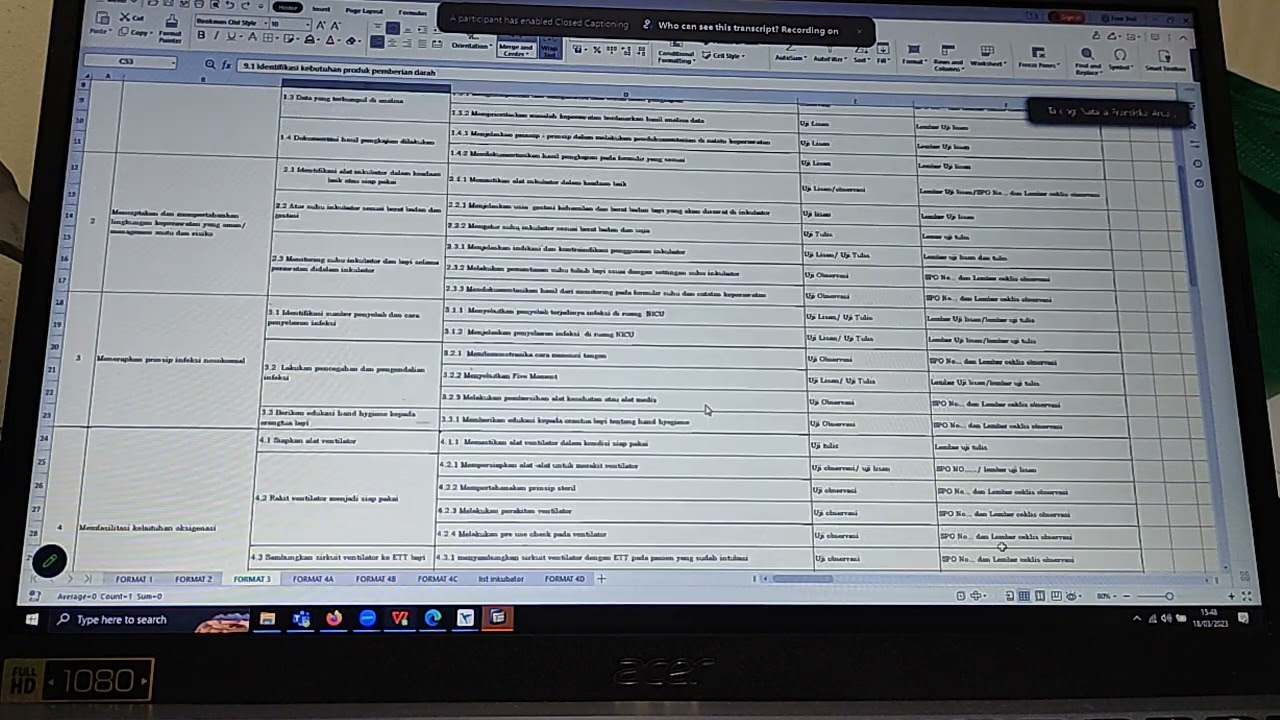Viewport: 1280px width, 720px height.
Task: Click the green pen floating button
Action: coord(49,561)
